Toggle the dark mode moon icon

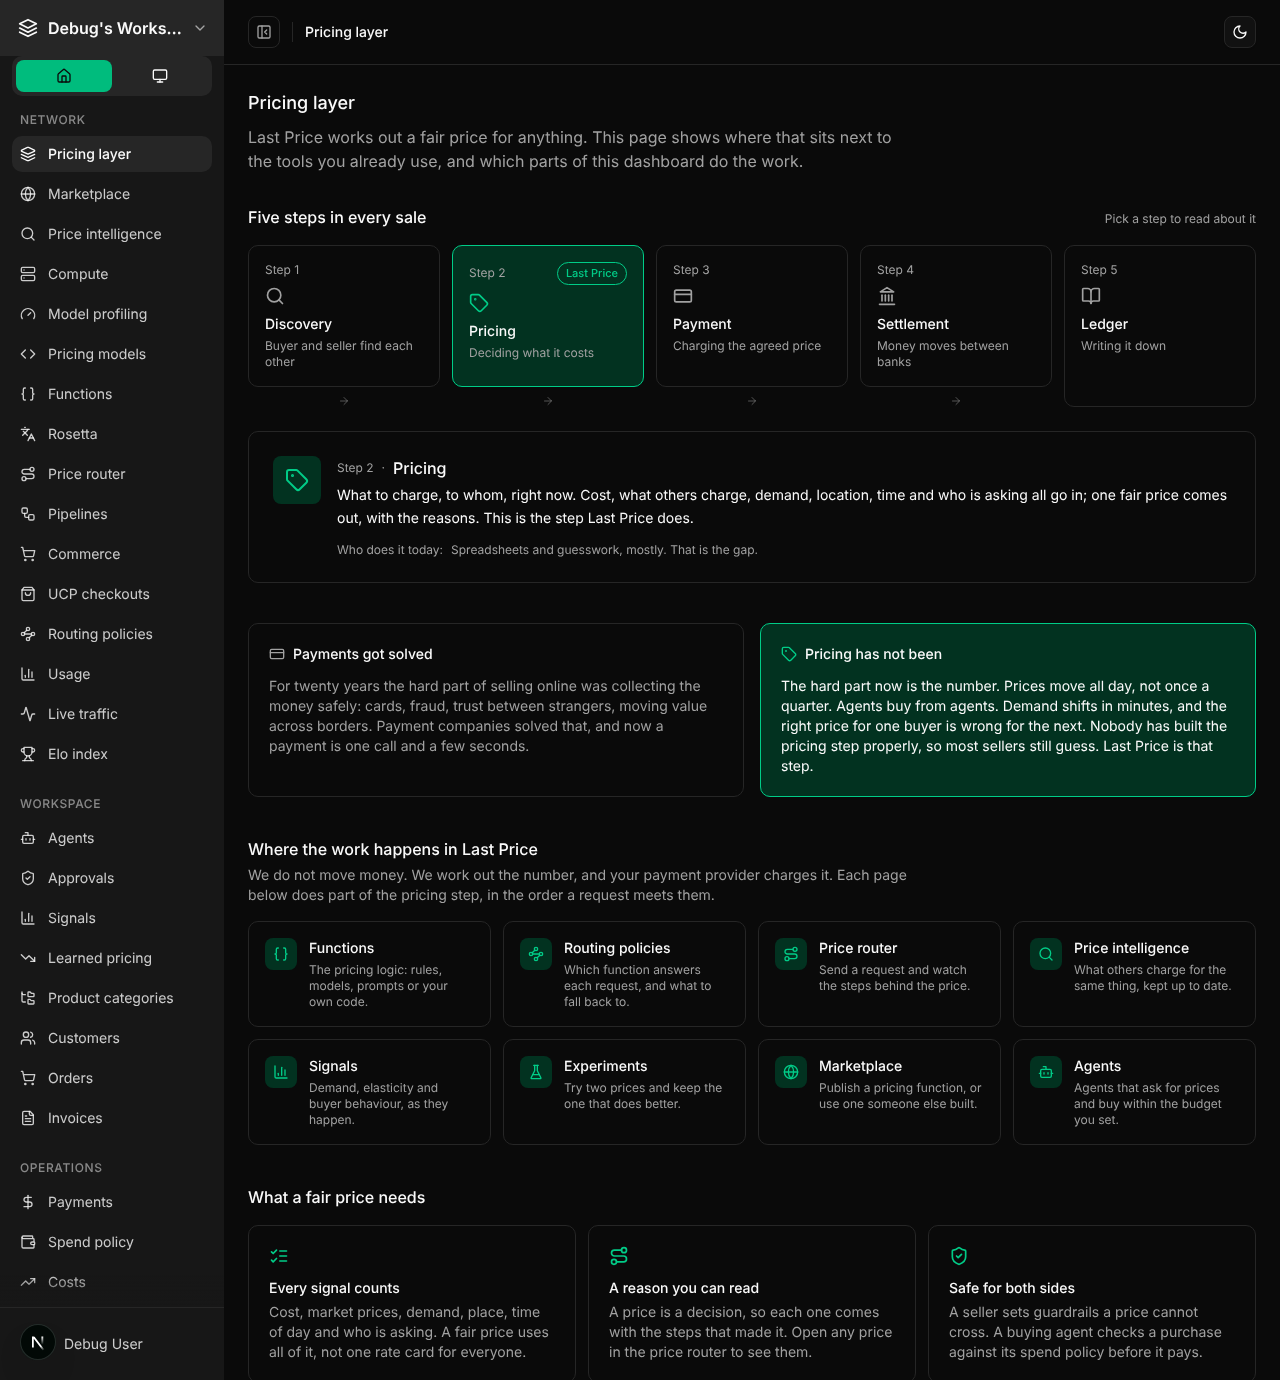tap(1240, 32)
